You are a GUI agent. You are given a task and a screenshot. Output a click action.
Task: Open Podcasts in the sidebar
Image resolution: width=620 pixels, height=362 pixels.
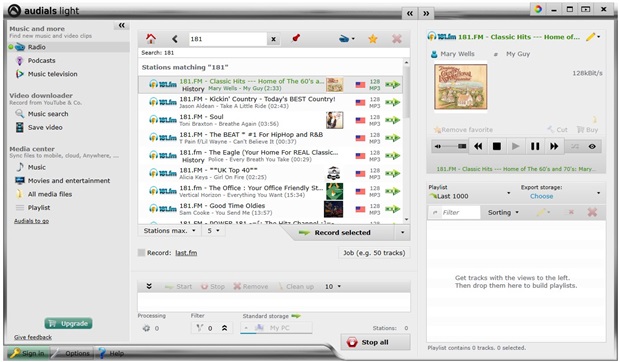tap(41, 60)
